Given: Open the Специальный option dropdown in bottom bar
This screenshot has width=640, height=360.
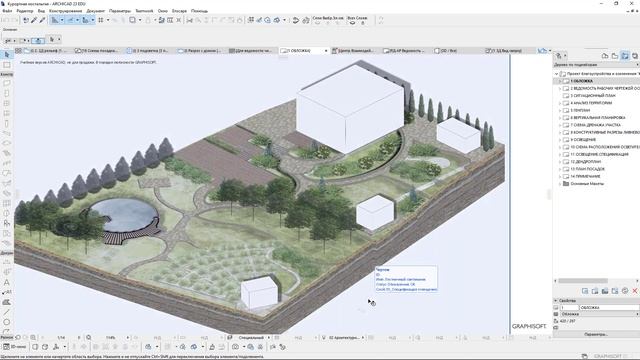Looking at the screenshot, I should click(x=269, y=338).
